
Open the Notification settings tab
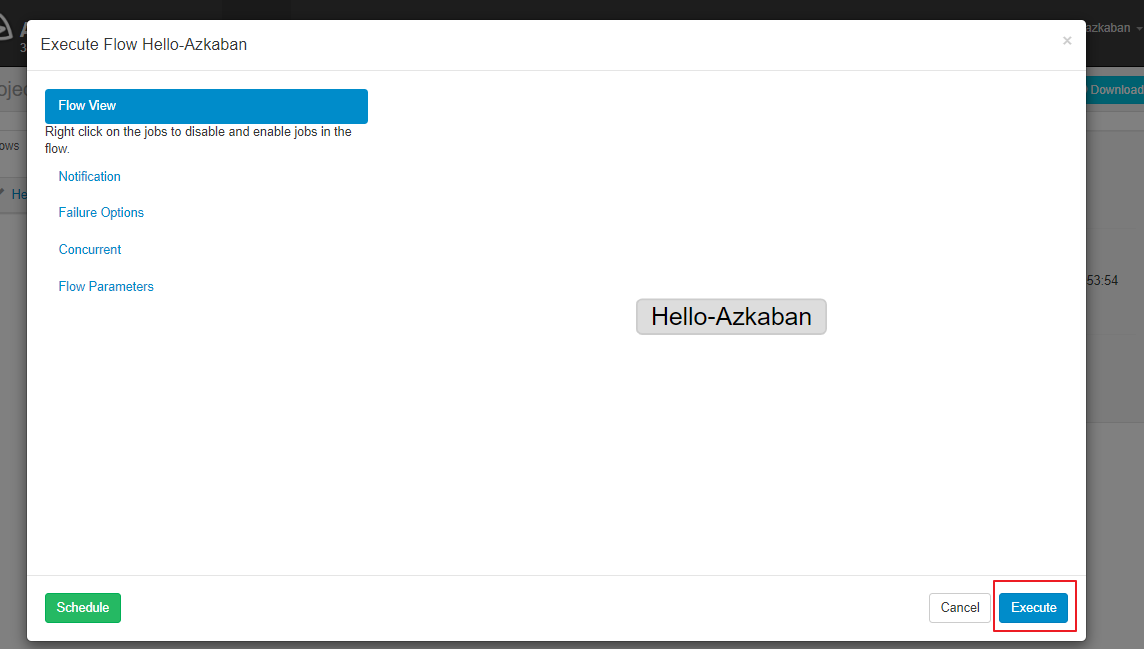click(89, 177)
